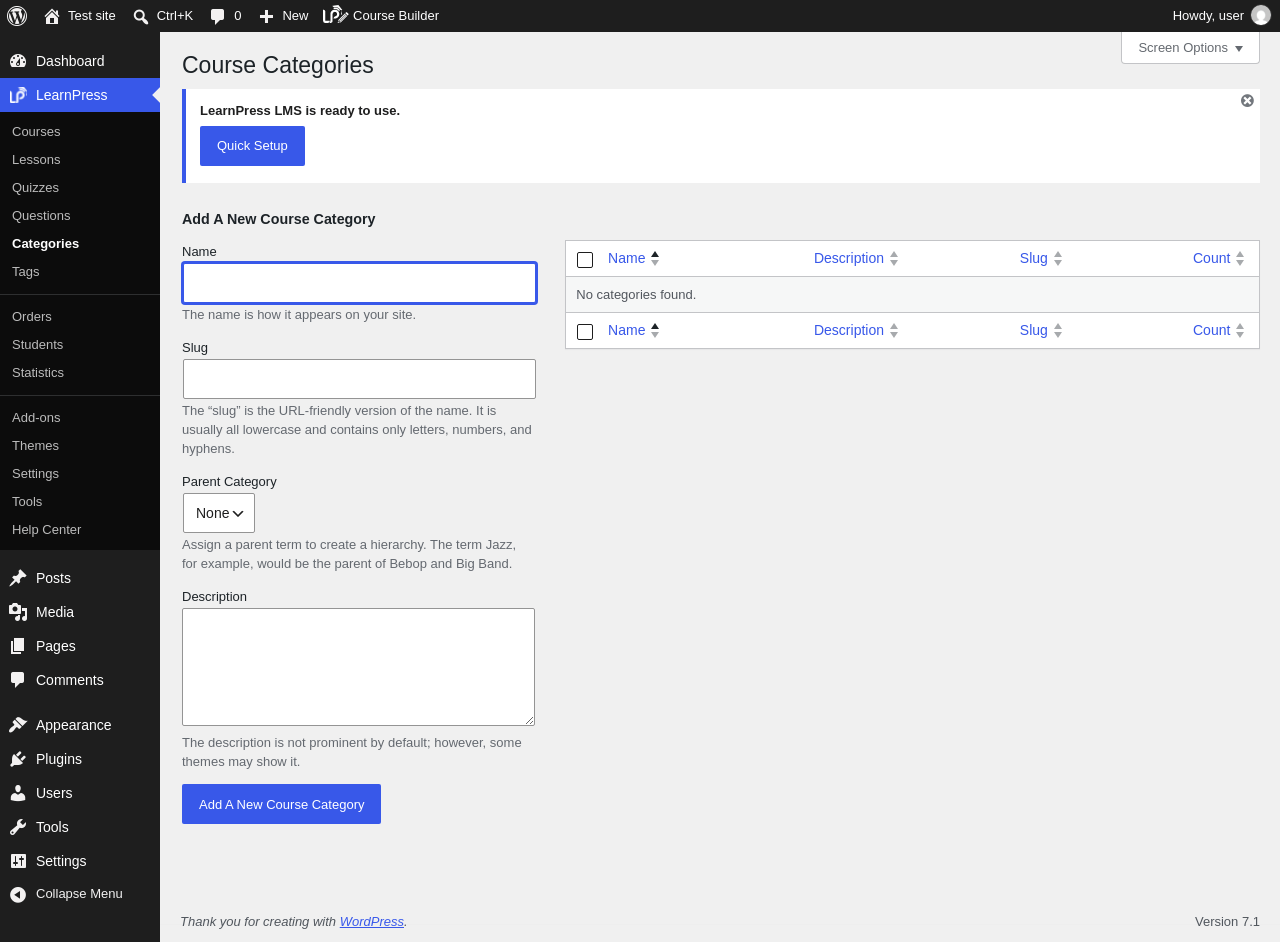Follow the WordPress link in footer
This screenshot has width=1280, height=942.
click(372, 922)
